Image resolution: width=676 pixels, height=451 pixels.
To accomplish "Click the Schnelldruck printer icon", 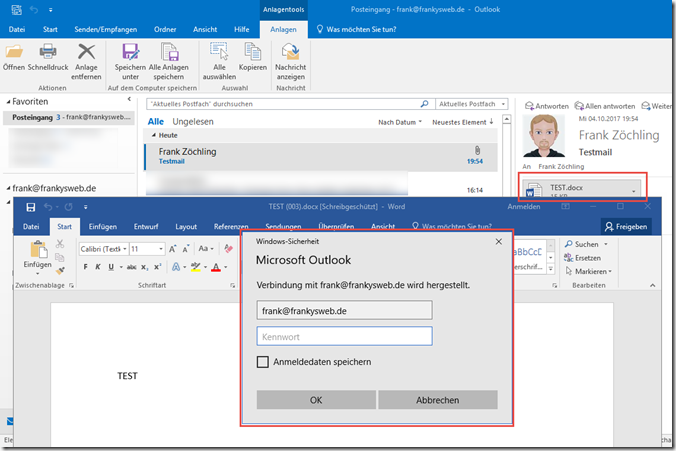I will point(48,51).
